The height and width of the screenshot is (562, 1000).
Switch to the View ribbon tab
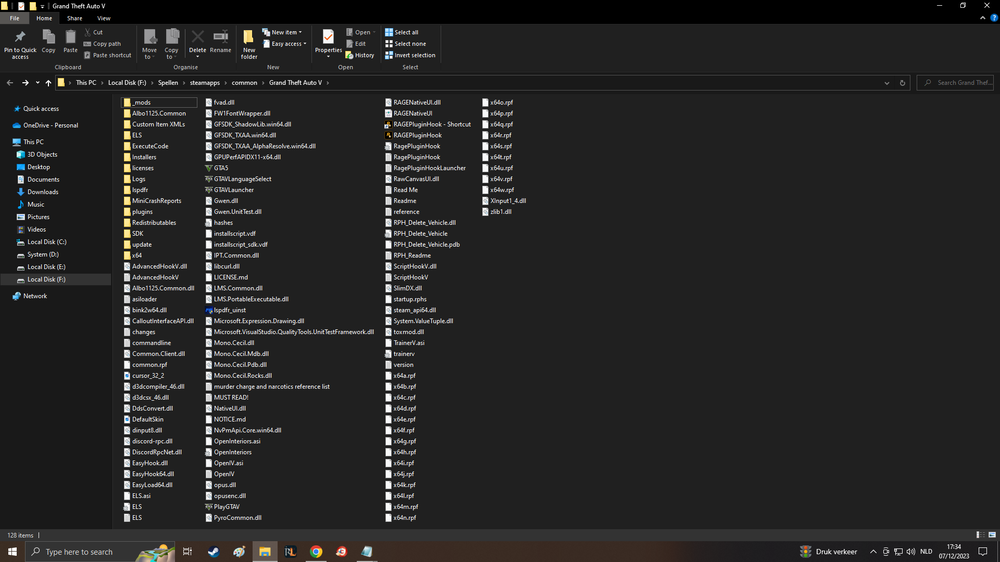(x=103, y=18)
